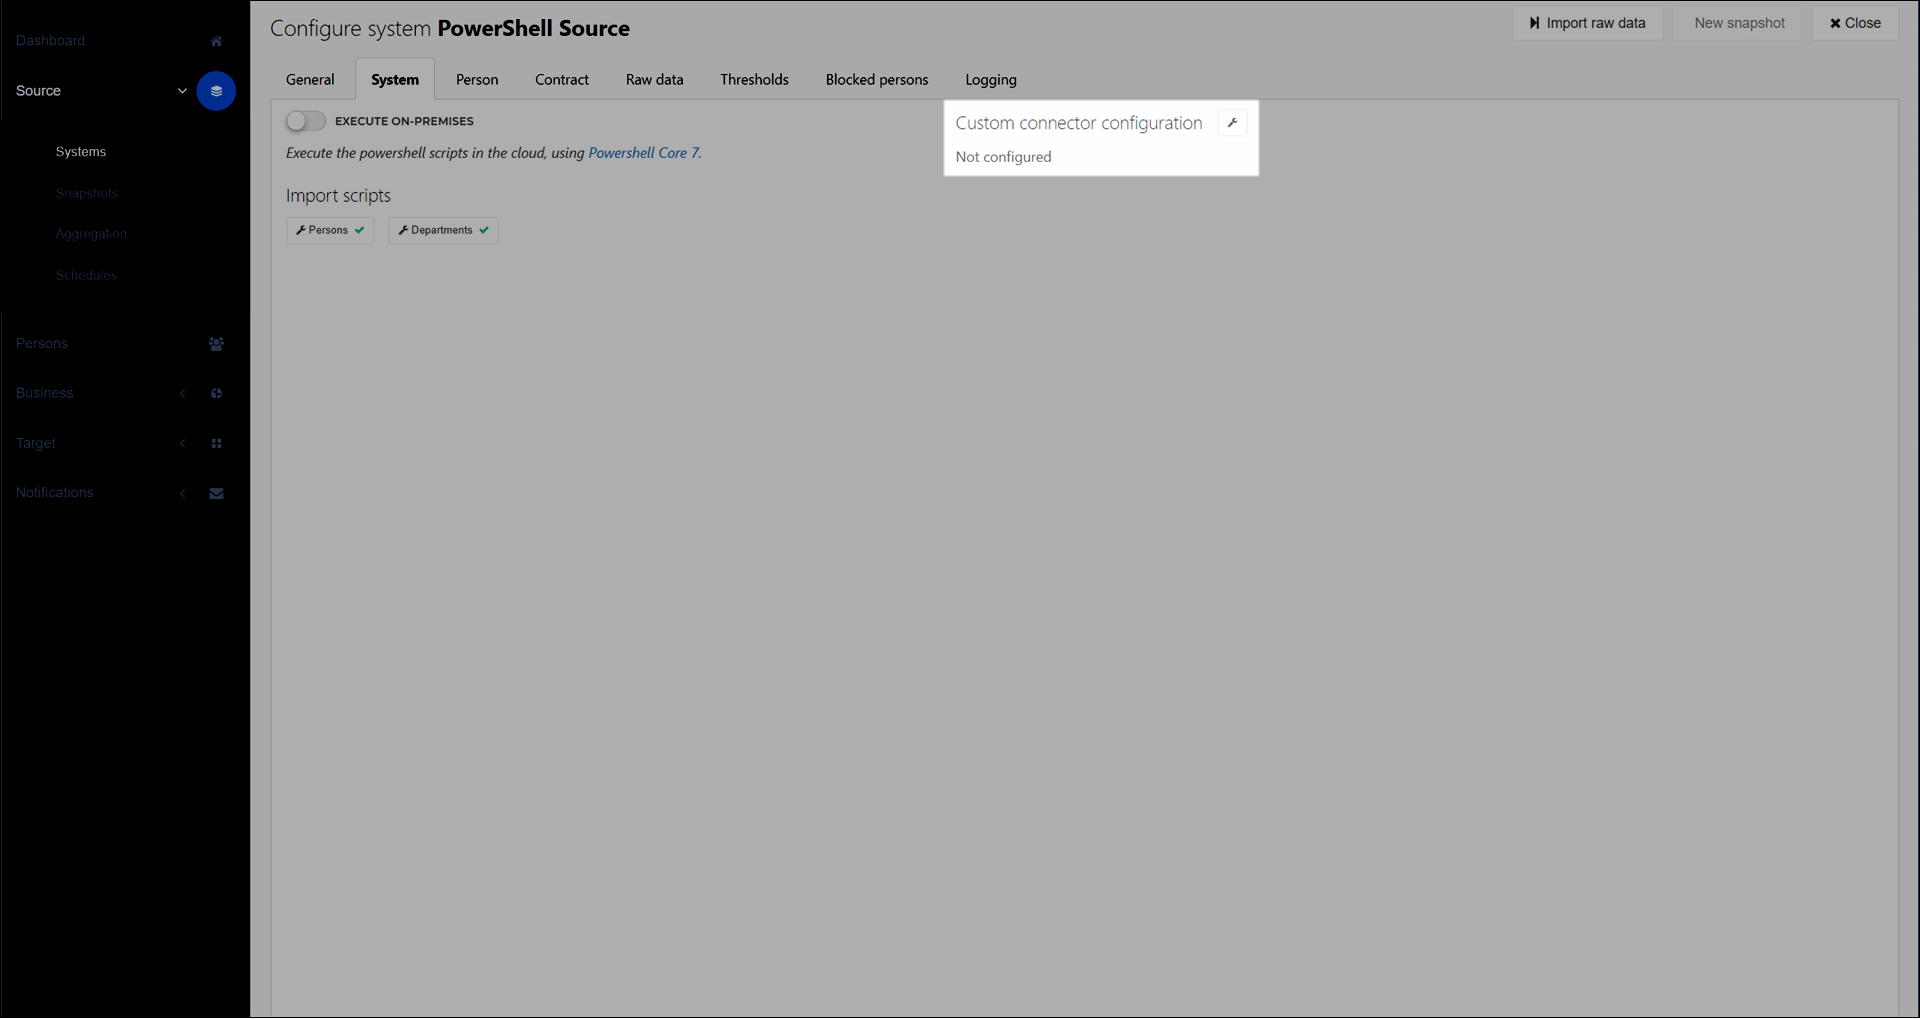Close the system configuration
This screenshot has width=1920, height=1019.
click(1855, 23)
